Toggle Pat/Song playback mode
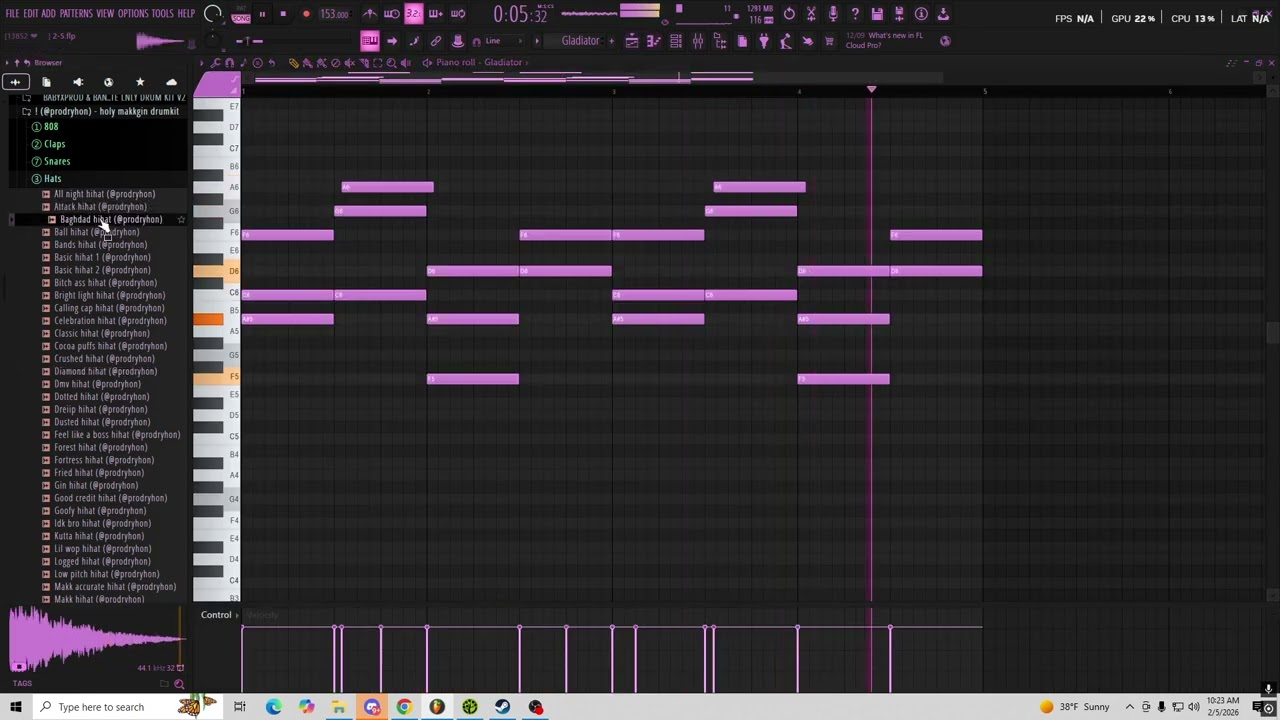This screenshot has width=1280, height=720. pyautogui.click(x=241, y=14)
